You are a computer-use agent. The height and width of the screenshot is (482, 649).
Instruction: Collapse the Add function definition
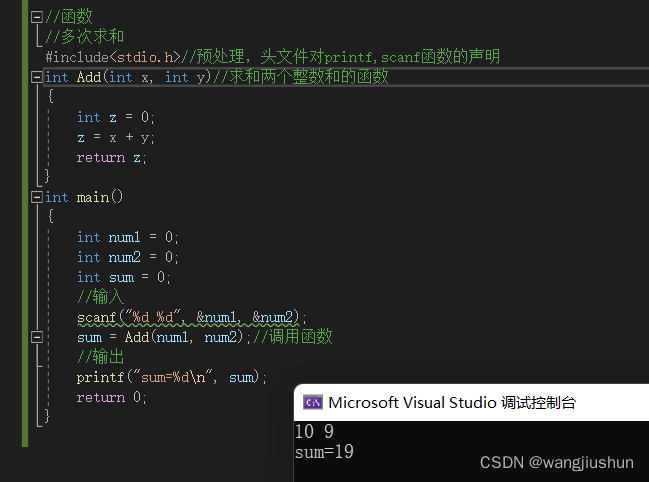coord(37,77)
